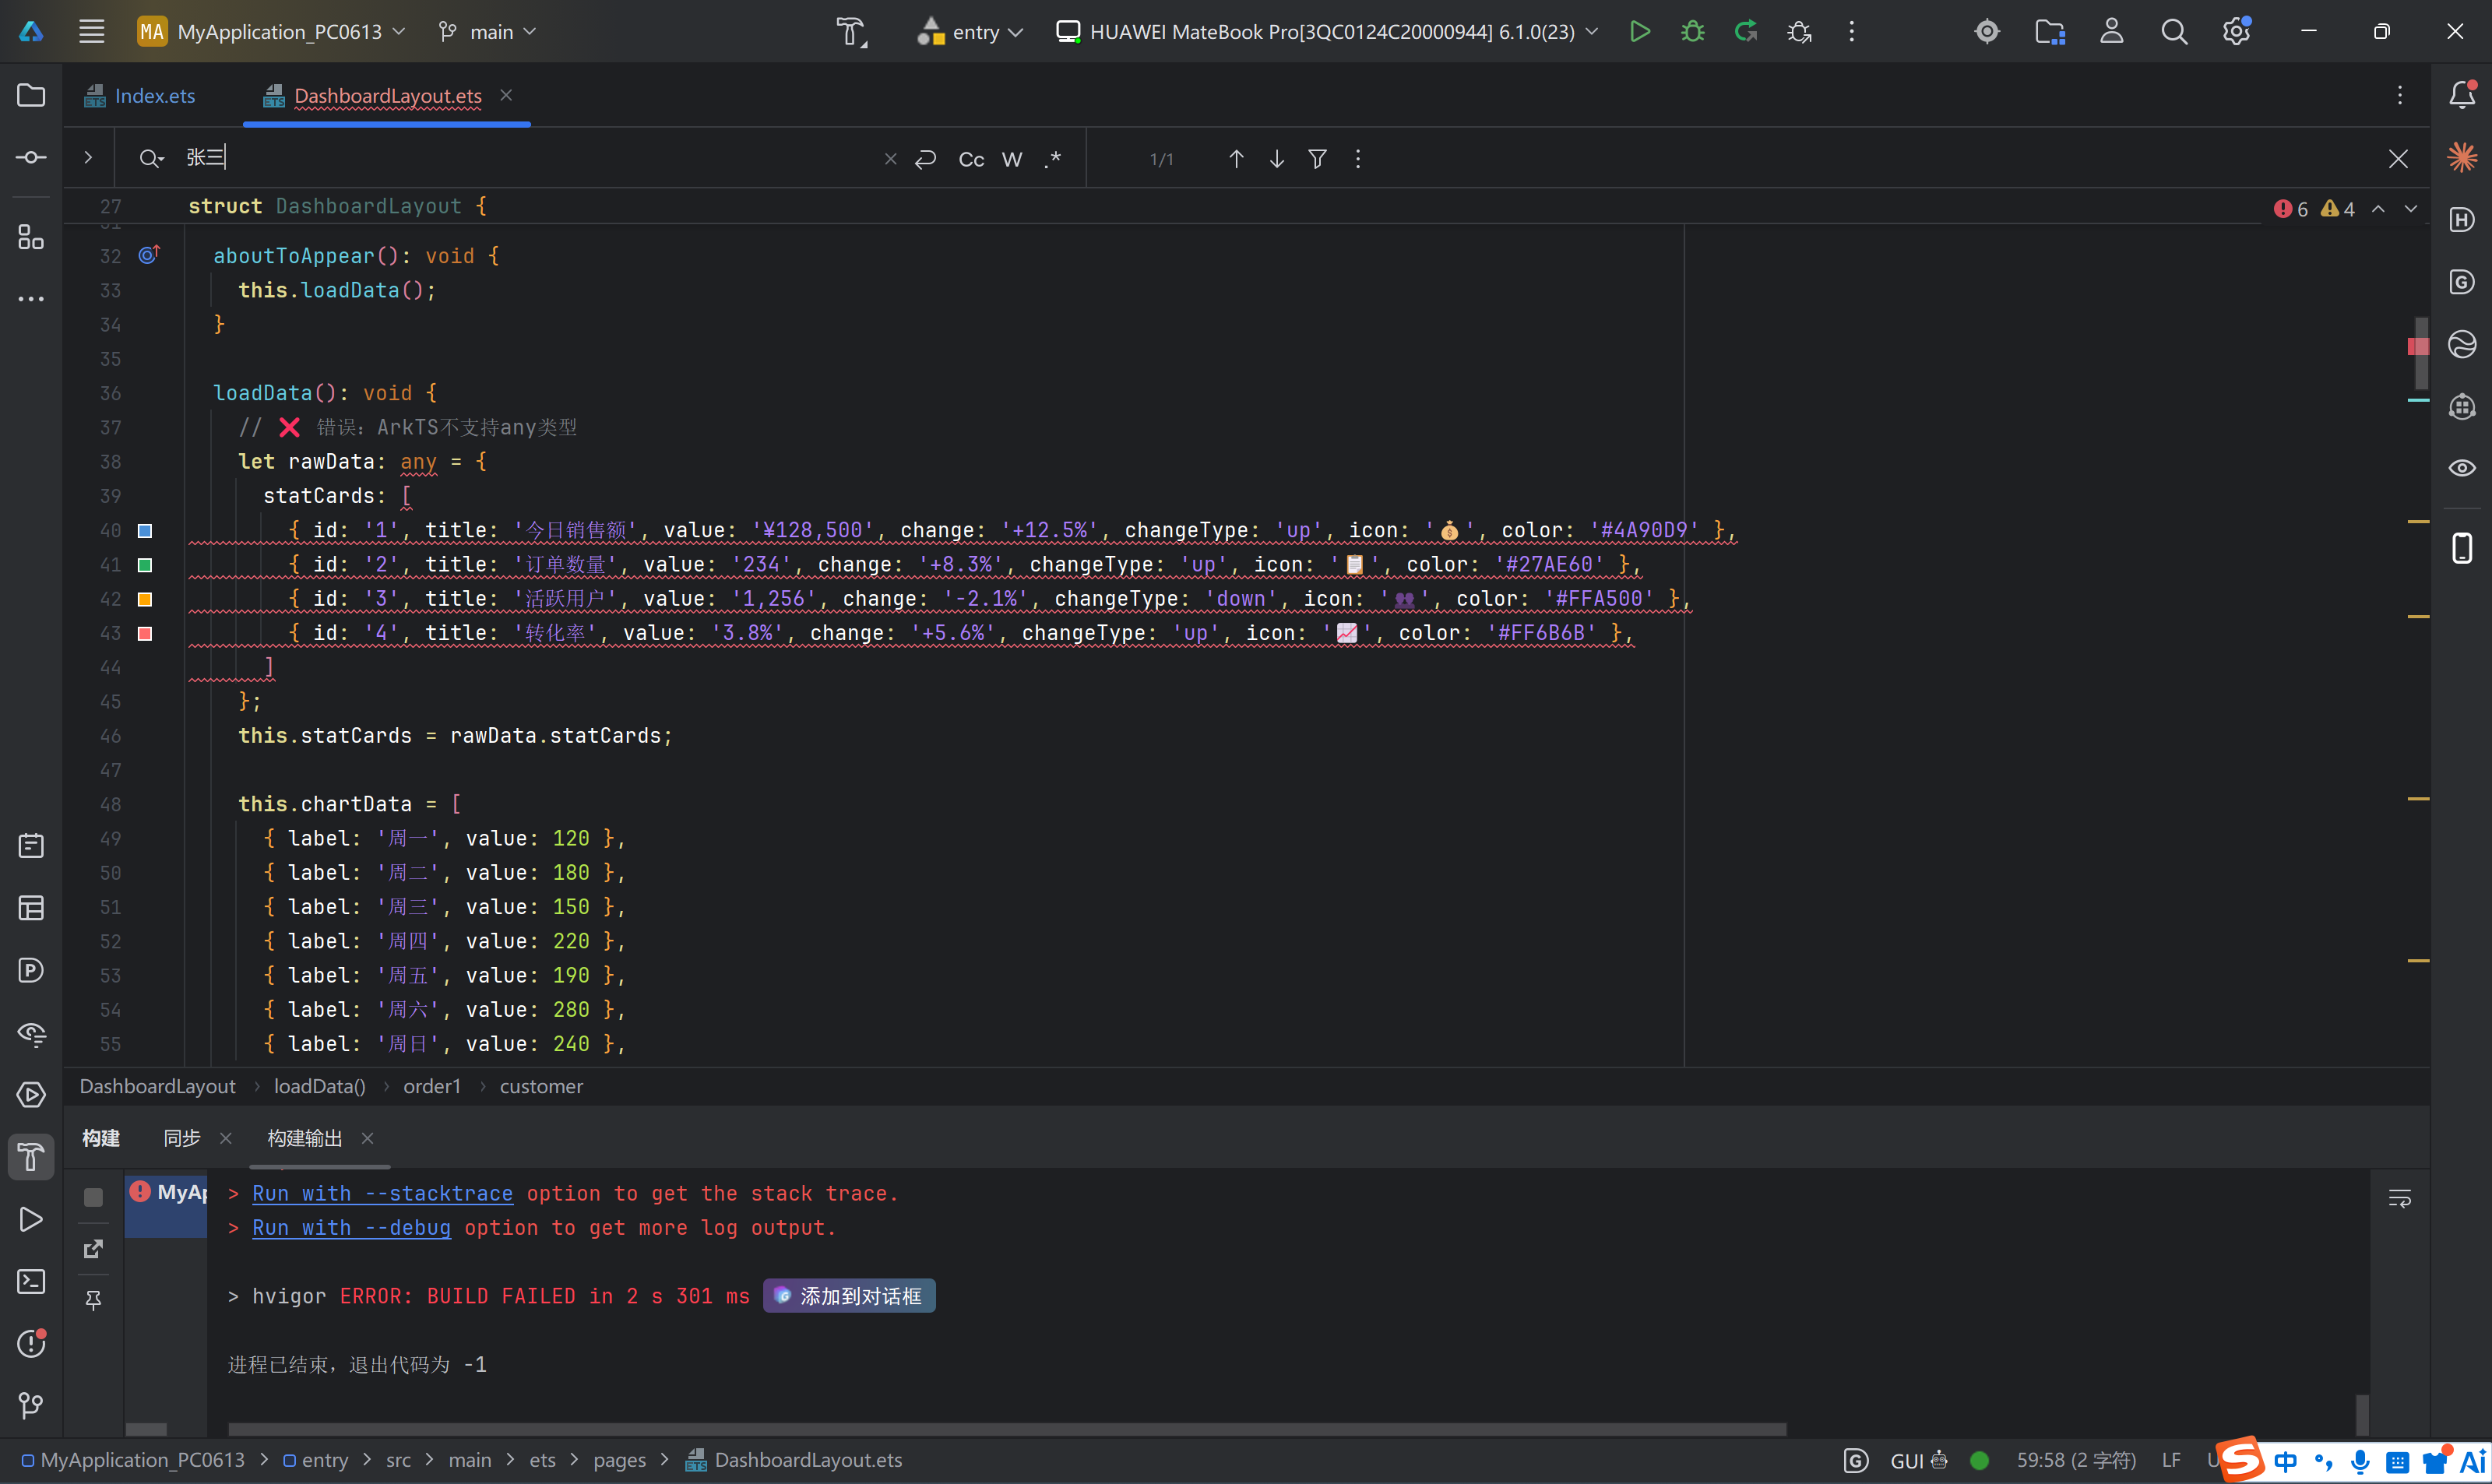Expand the replace field chevron in search bar

88,158
